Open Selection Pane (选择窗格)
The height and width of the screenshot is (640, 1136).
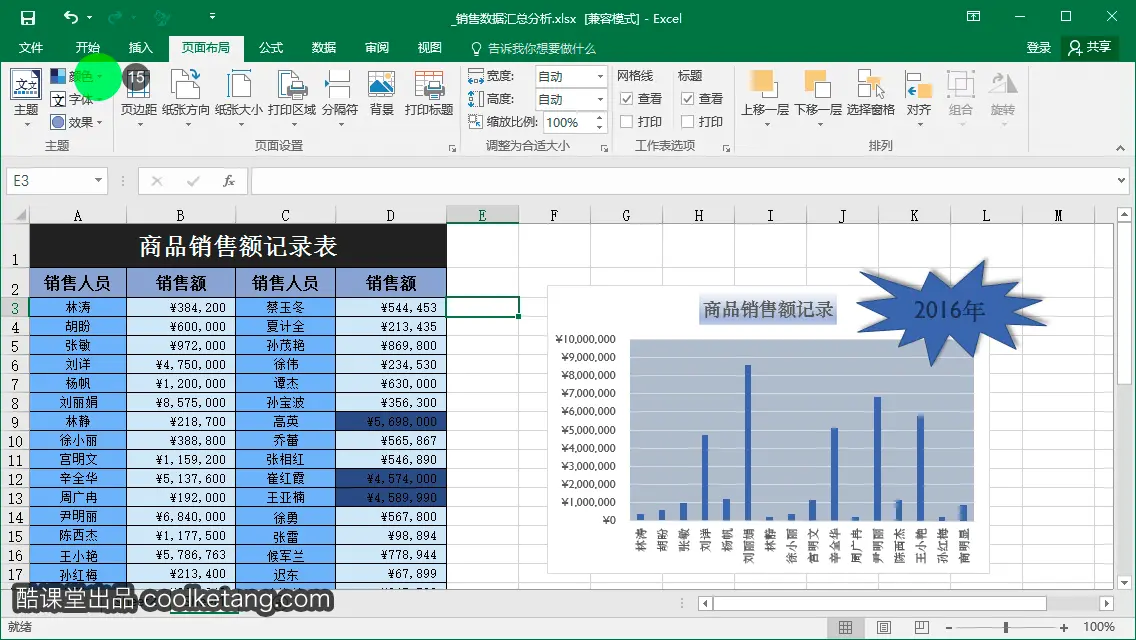[x=871, y=94]
